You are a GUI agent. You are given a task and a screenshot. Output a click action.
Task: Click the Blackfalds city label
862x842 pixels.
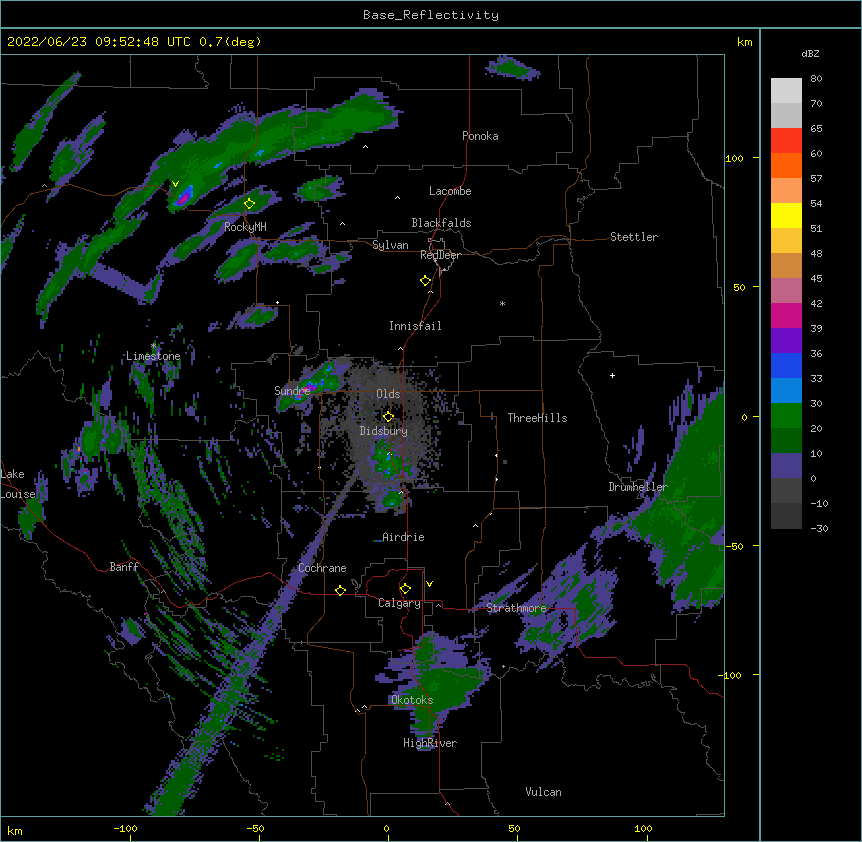pos(441,223)
